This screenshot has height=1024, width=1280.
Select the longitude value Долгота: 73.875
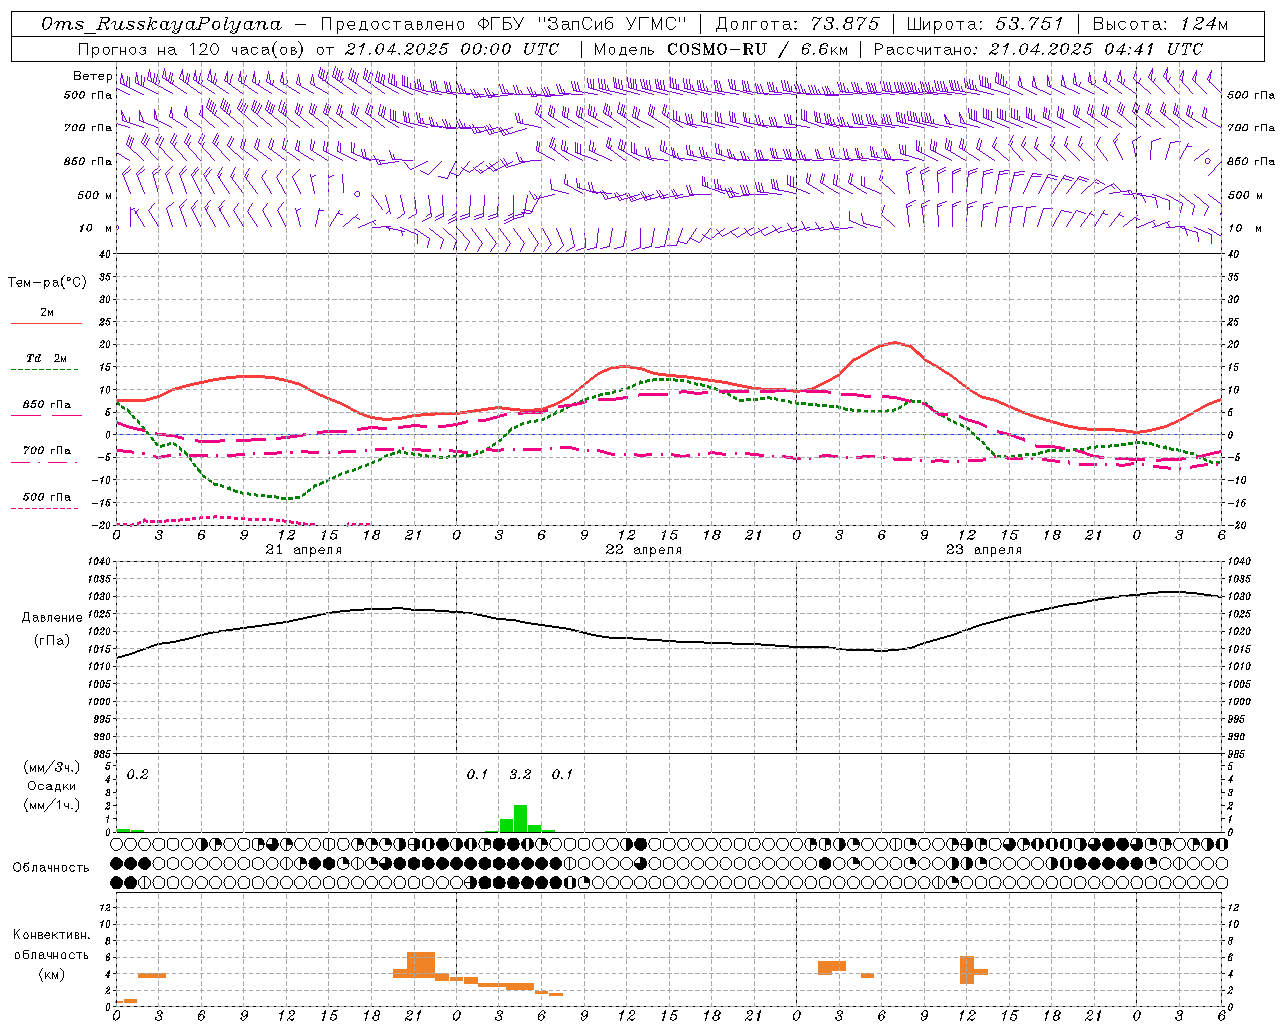pos(798,24)
